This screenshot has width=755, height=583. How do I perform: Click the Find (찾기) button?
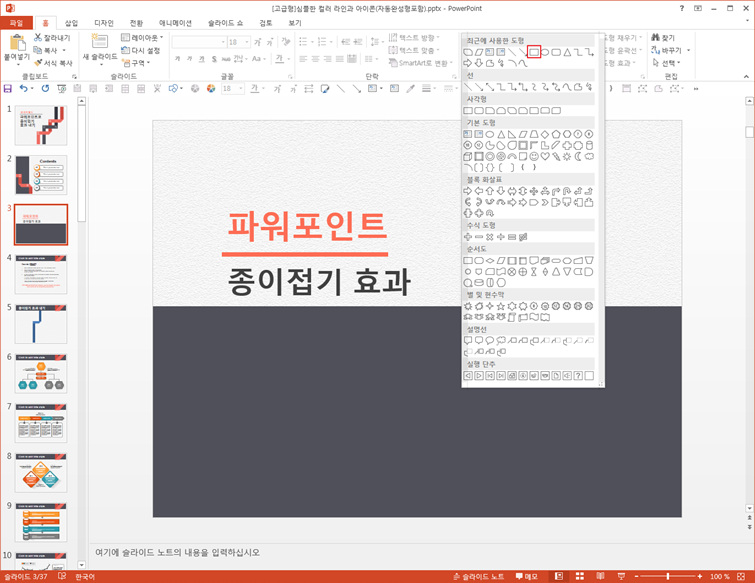(x=663, y=38)
